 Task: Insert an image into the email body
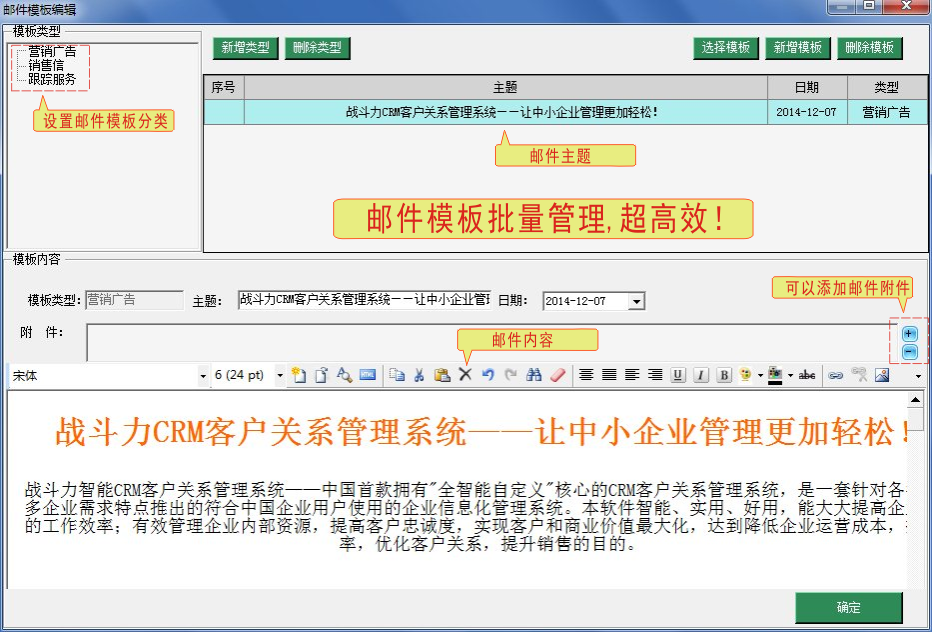coord(882,375)
